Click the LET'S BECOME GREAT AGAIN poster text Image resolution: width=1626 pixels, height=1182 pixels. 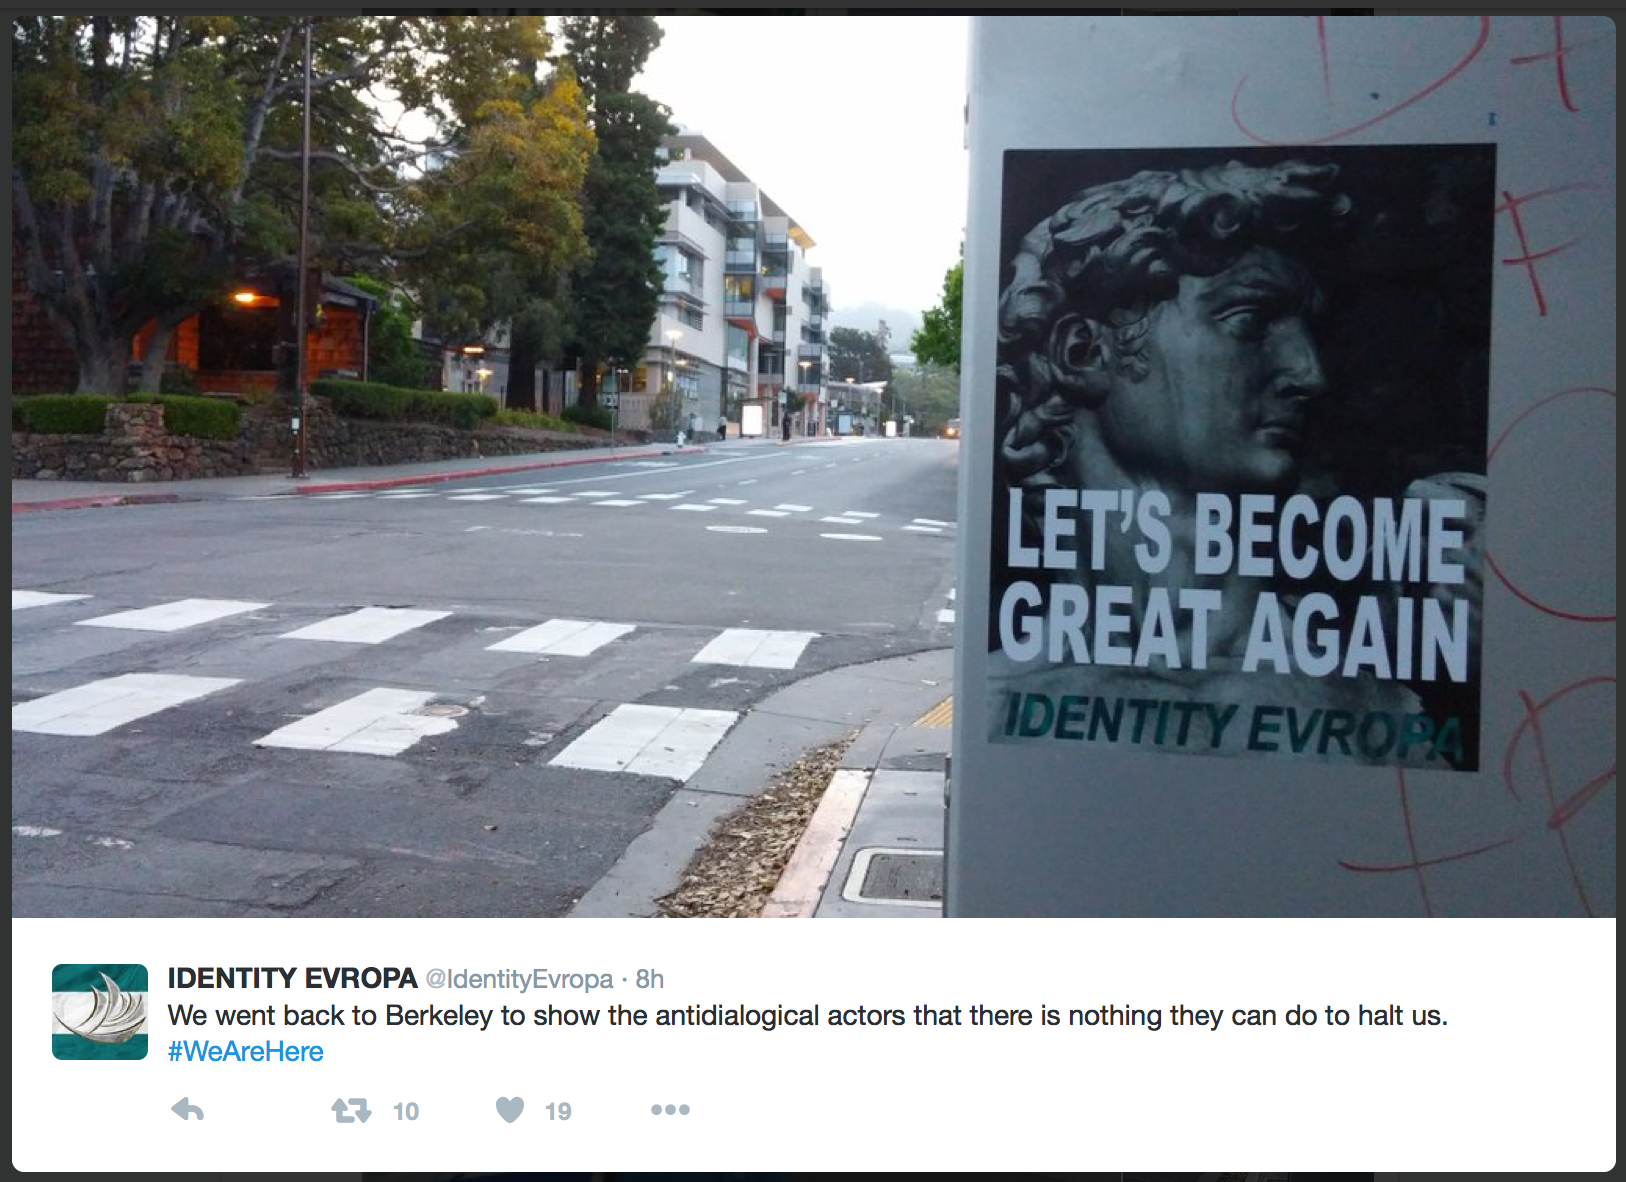[x=1235, y=583]
